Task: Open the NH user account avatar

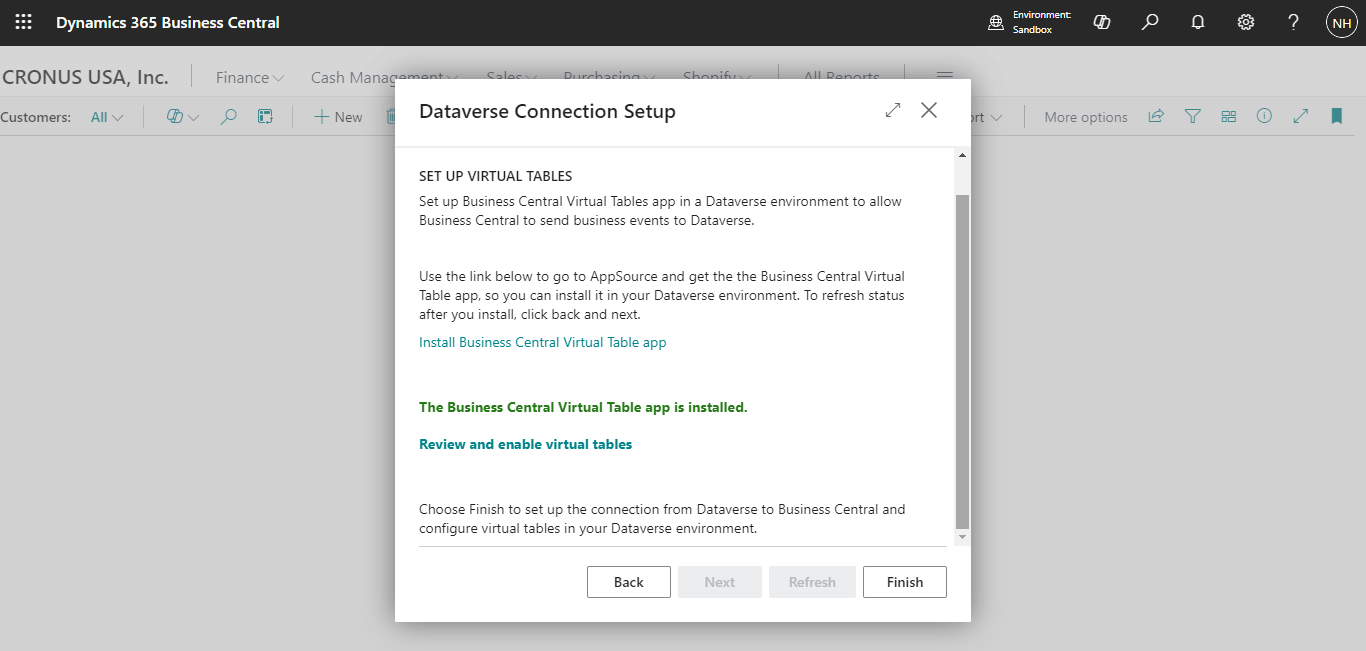Action: (1341, 22)
